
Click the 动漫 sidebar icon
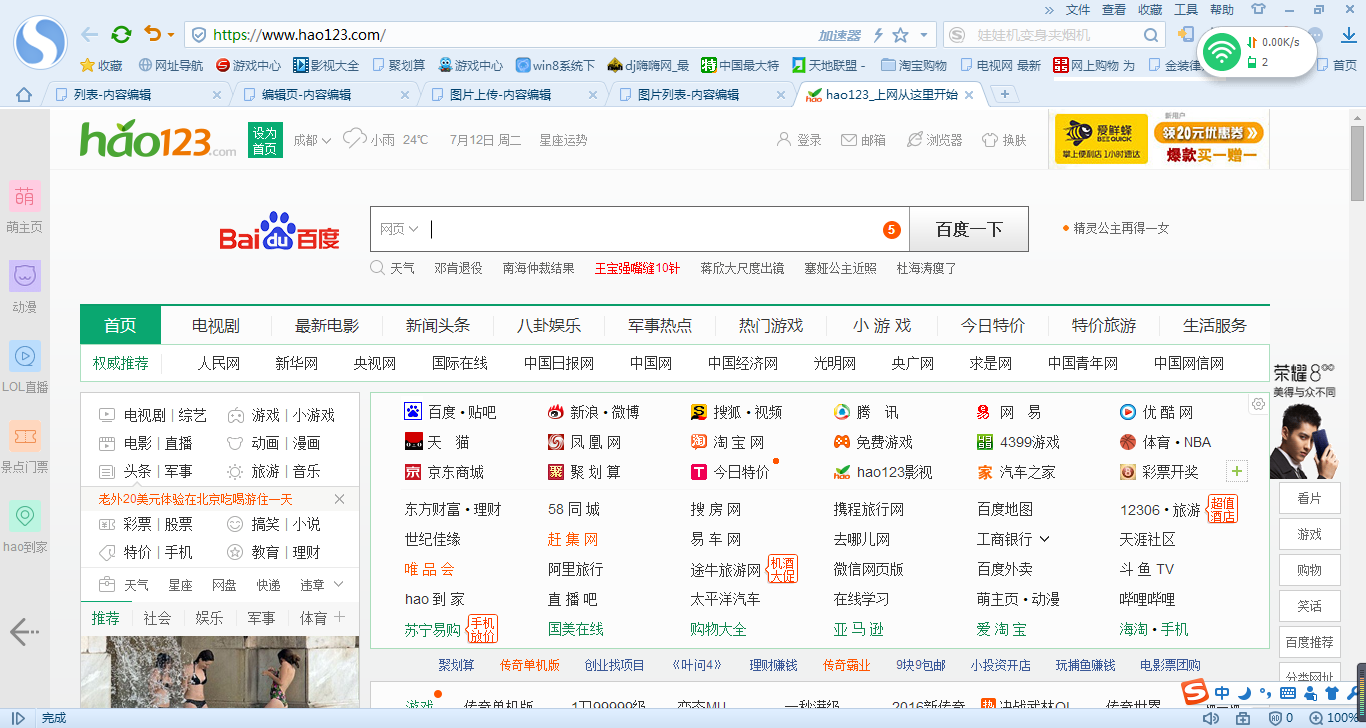[25, 276]
